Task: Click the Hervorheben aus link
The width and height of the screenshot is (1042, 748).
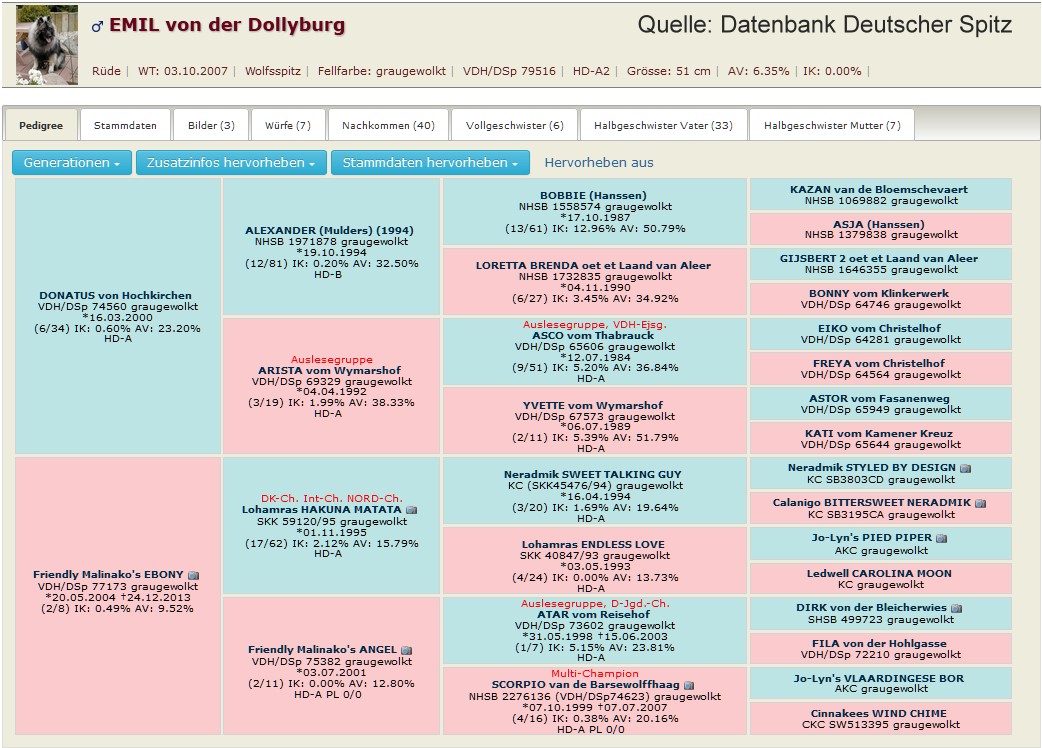Action: (x=599, y=162)
